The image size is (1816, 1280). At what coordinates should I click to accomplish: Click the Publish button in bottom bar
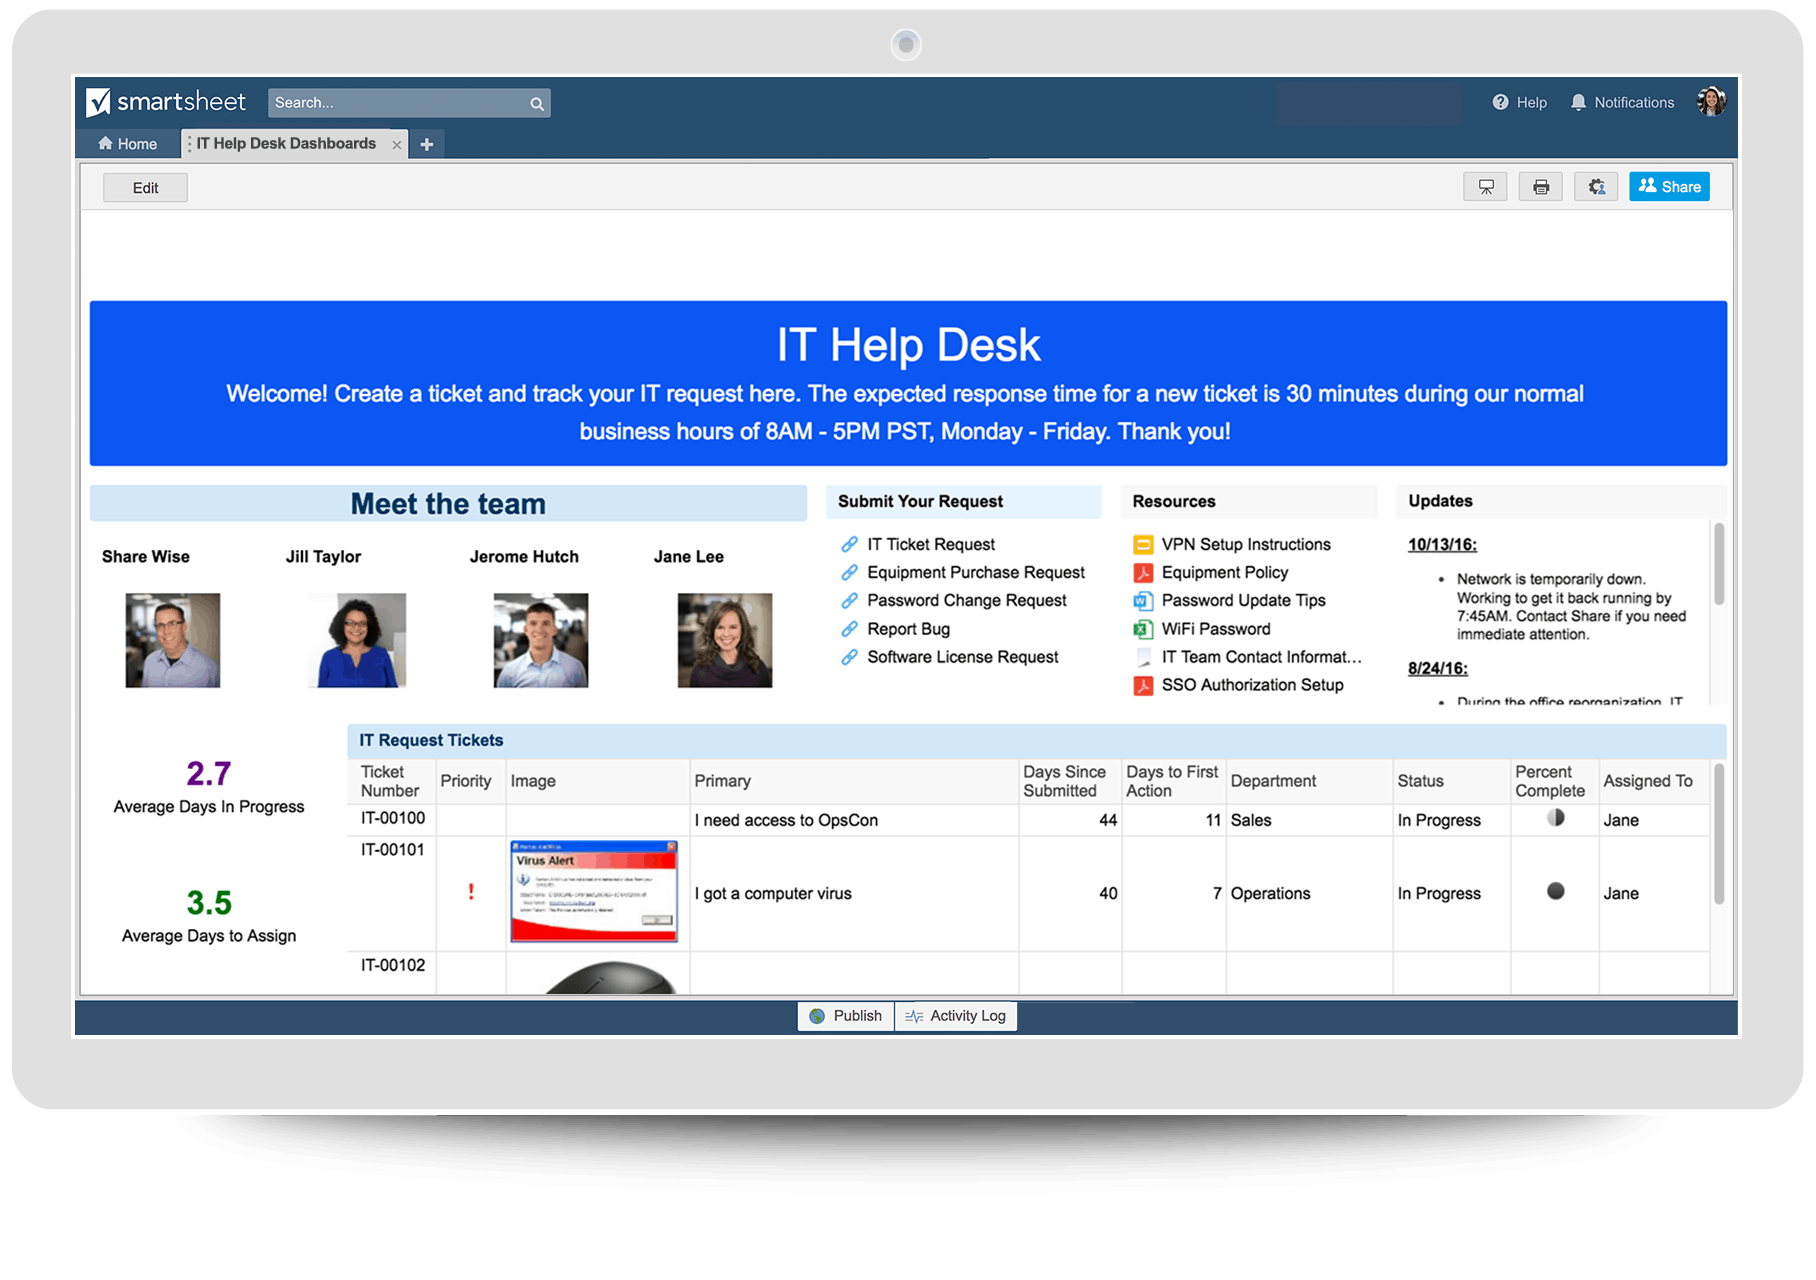tap(846, 1016)
